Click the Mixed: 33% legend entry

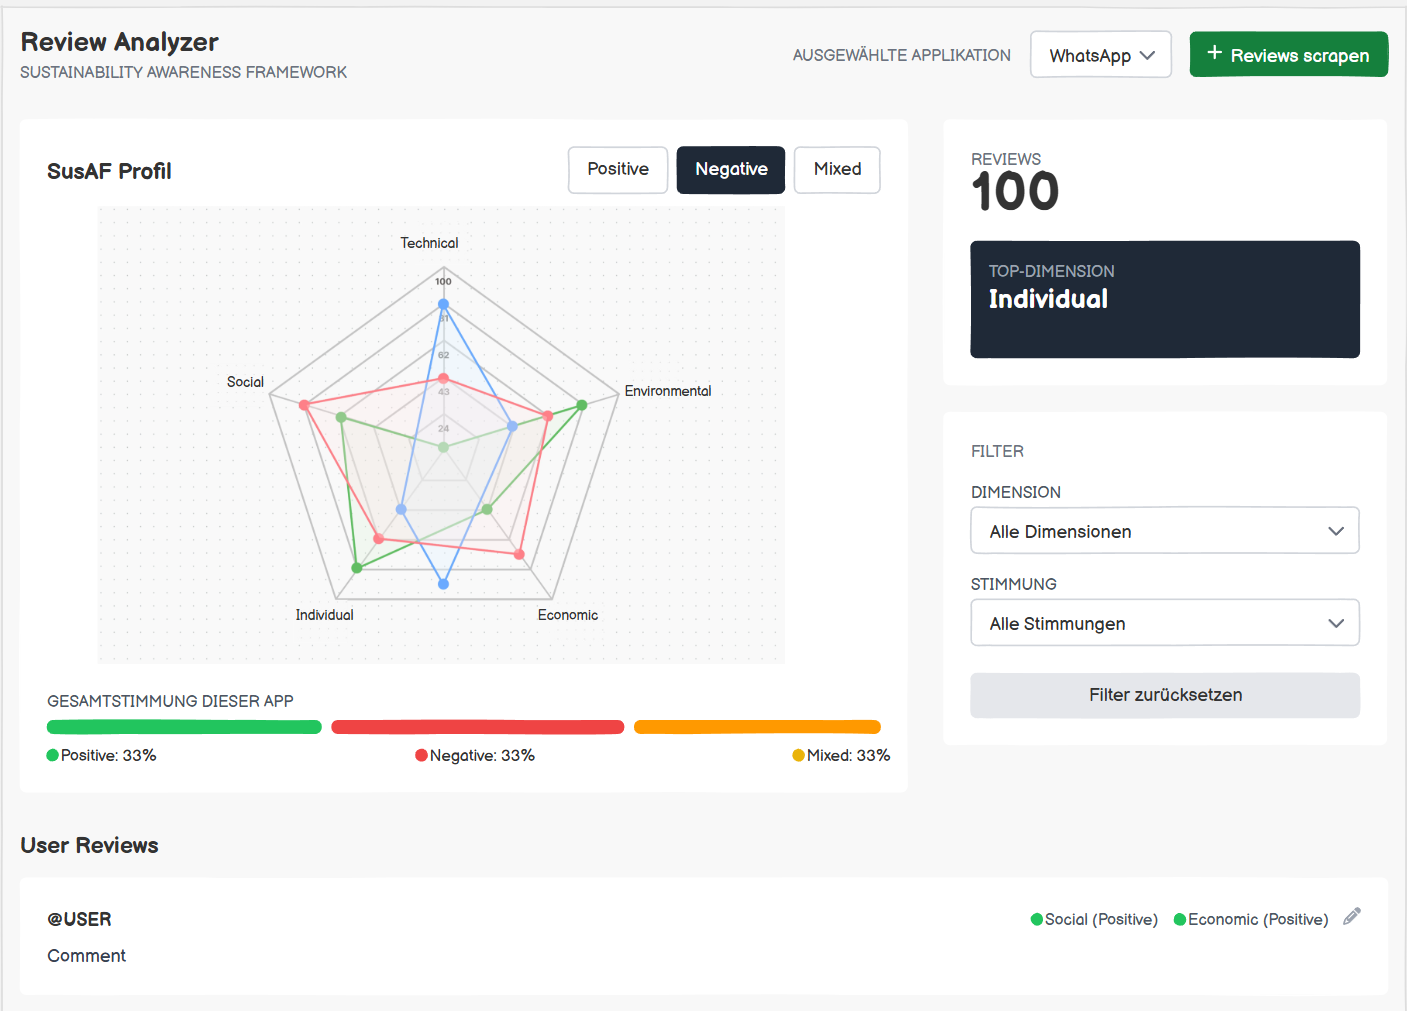[x=841, y=755]
